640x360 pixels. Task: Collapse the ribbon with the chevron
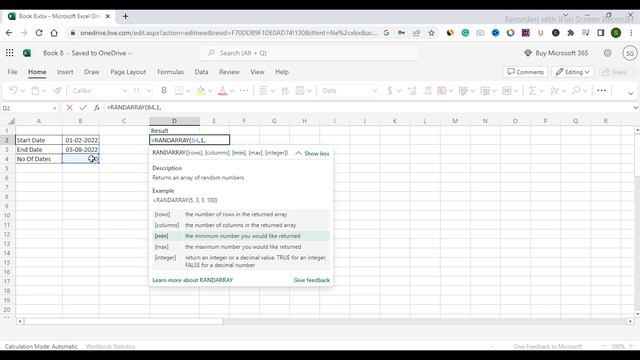[631, 93]
